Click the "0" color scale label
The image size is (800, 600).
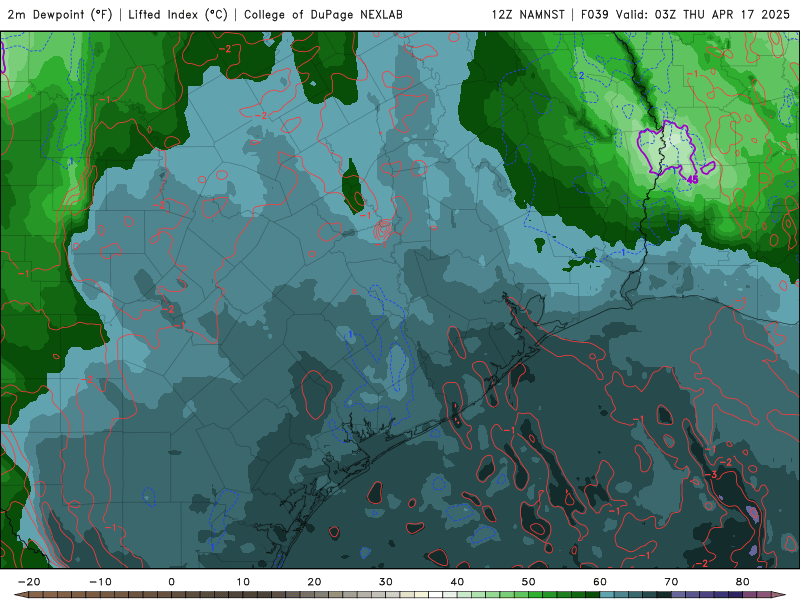coord(171,582)
